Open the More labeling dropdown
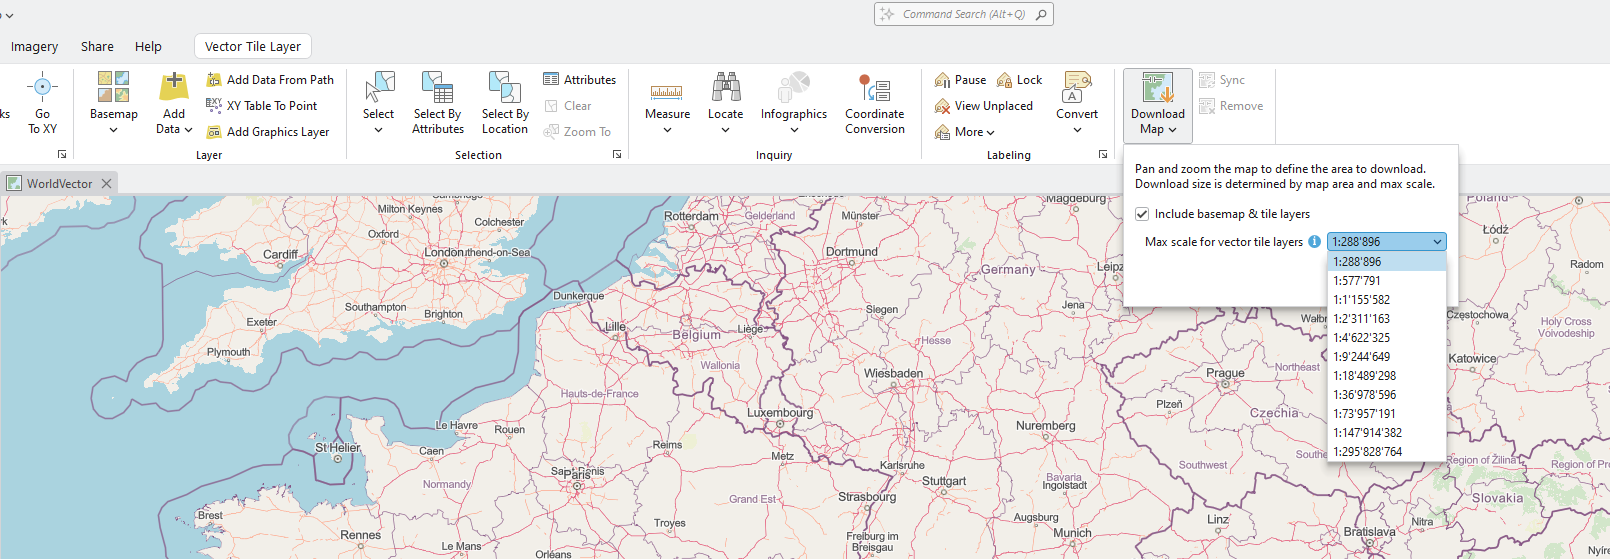This screenshot has width=1610, height=559. (x=965, y=132)
